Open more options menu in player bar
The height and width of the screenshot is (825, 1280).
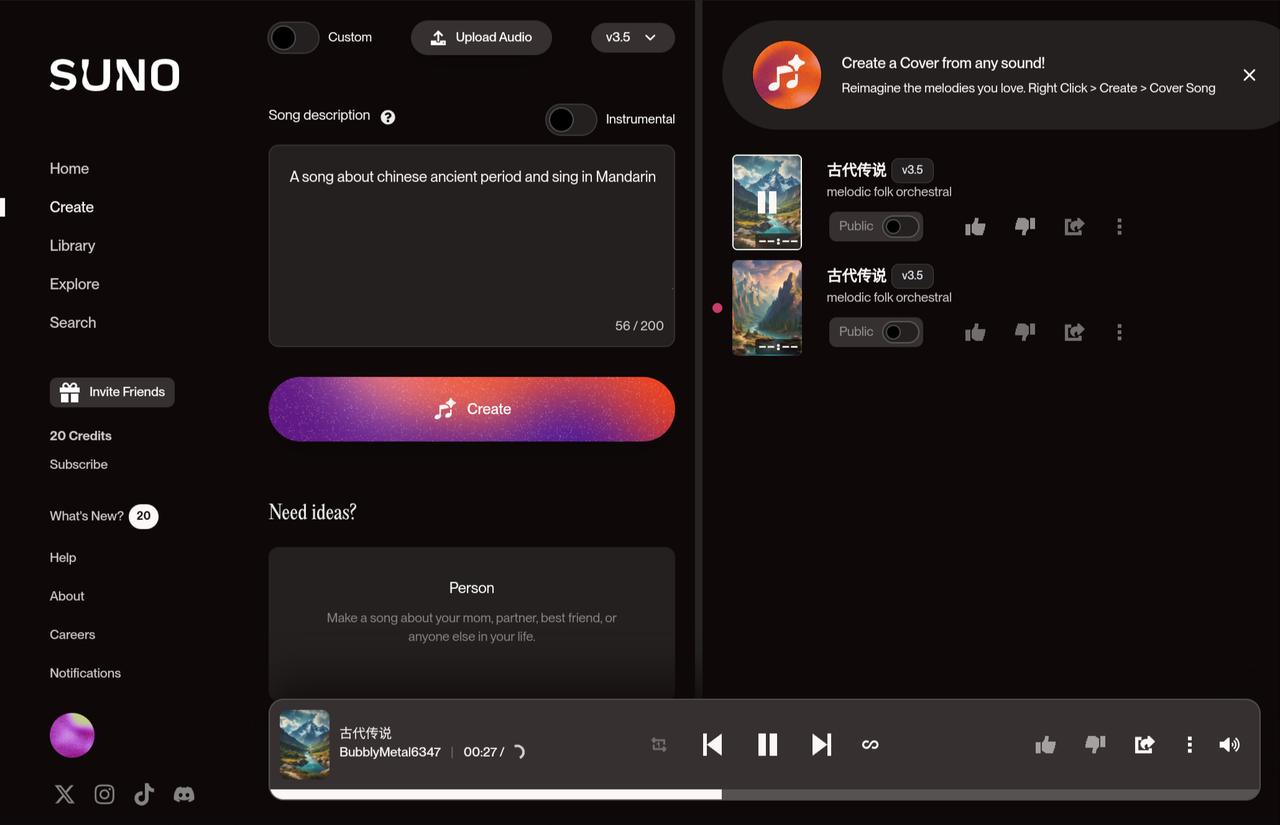[x=1189, y=744]
